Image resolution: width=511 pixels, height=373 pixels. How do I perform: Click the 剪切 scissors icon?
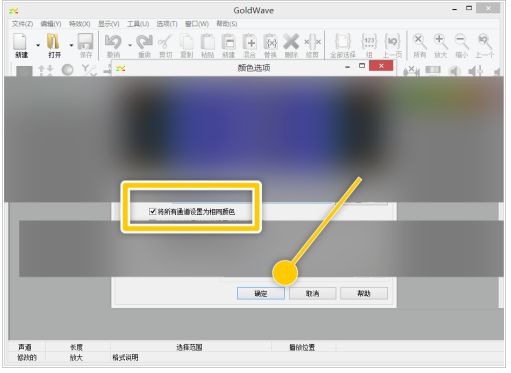pyautogui.click(x=165, y=42)
